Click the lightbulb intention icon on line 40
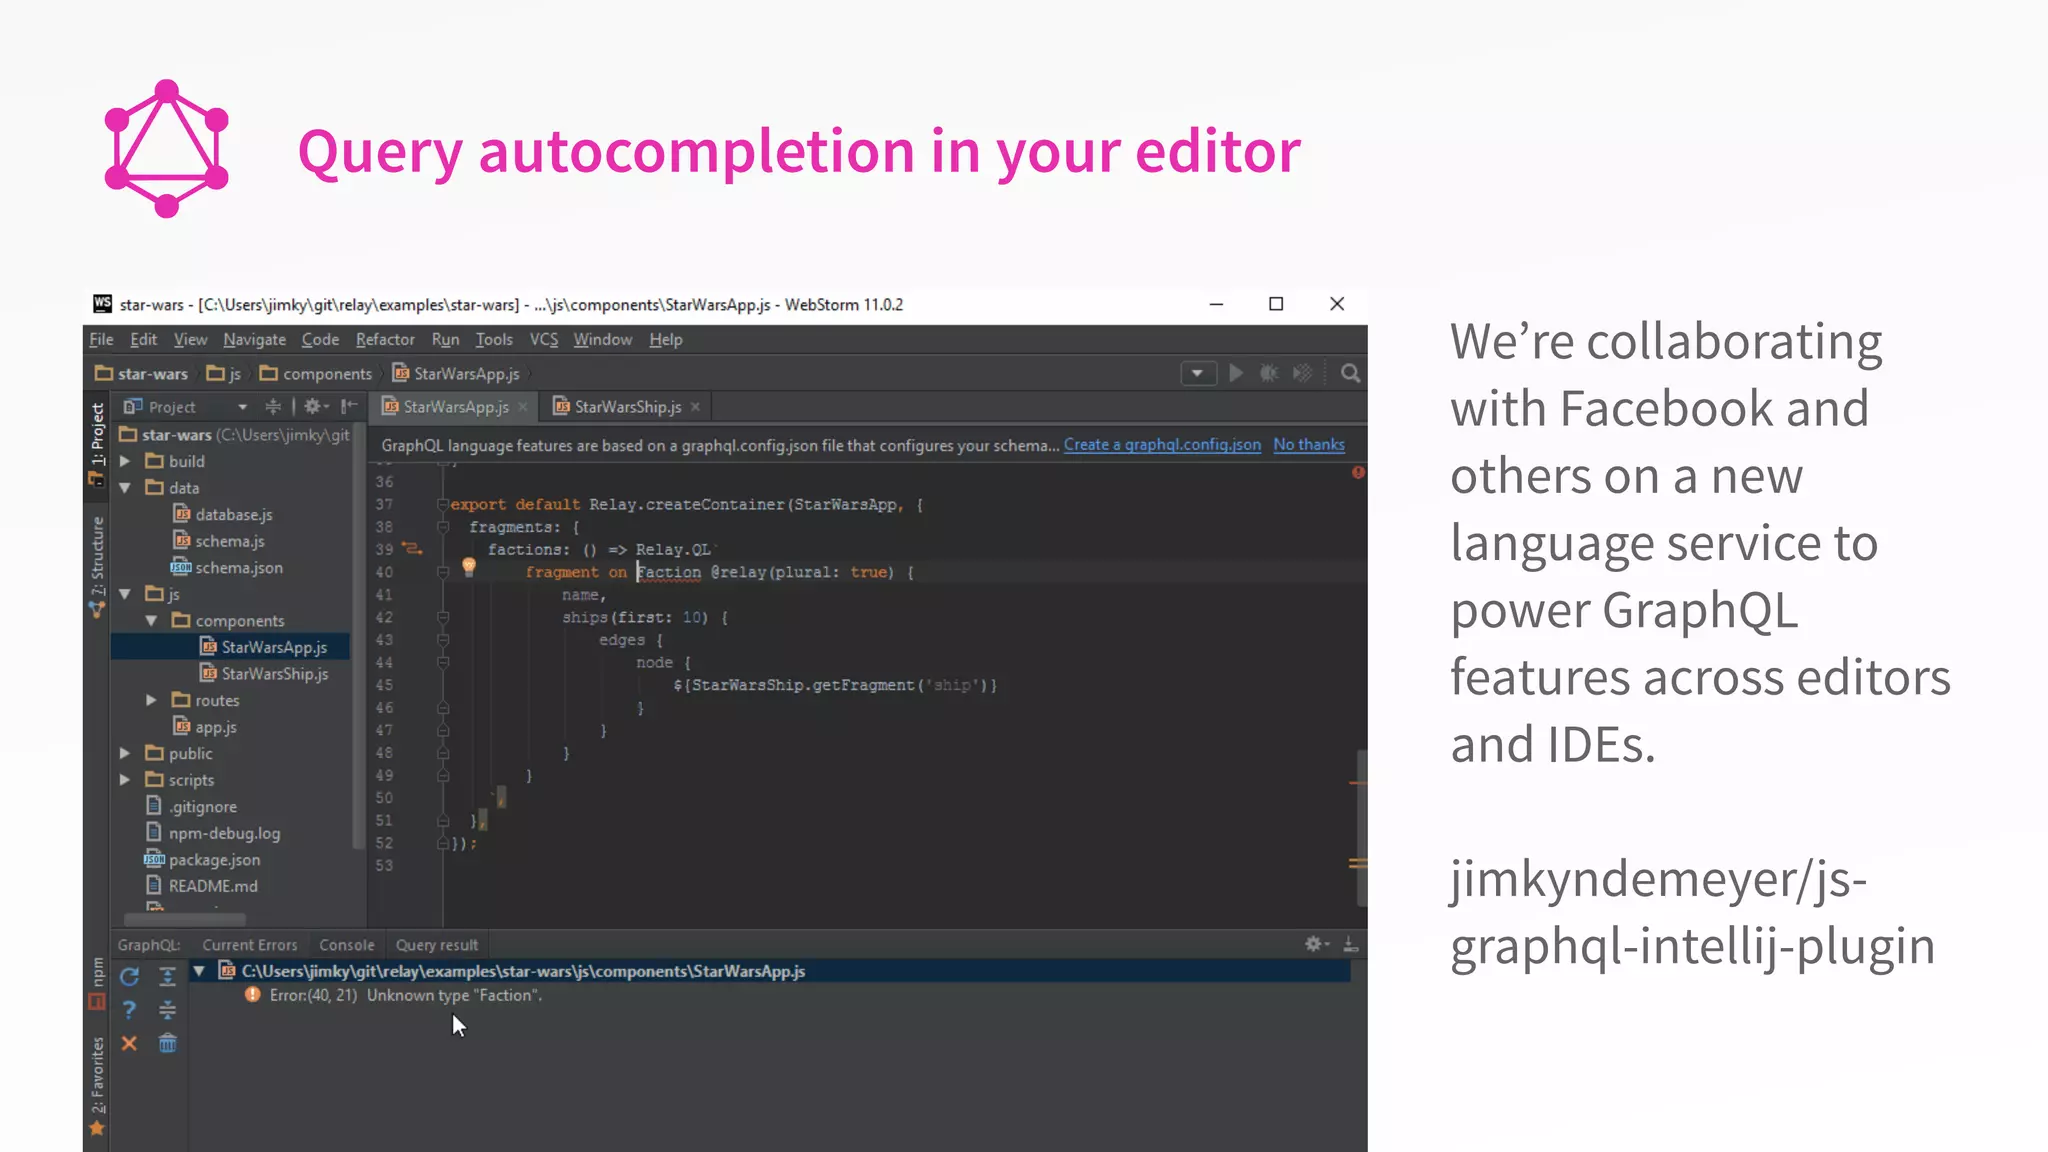2048x1152 pixels. tap(469, 568)
